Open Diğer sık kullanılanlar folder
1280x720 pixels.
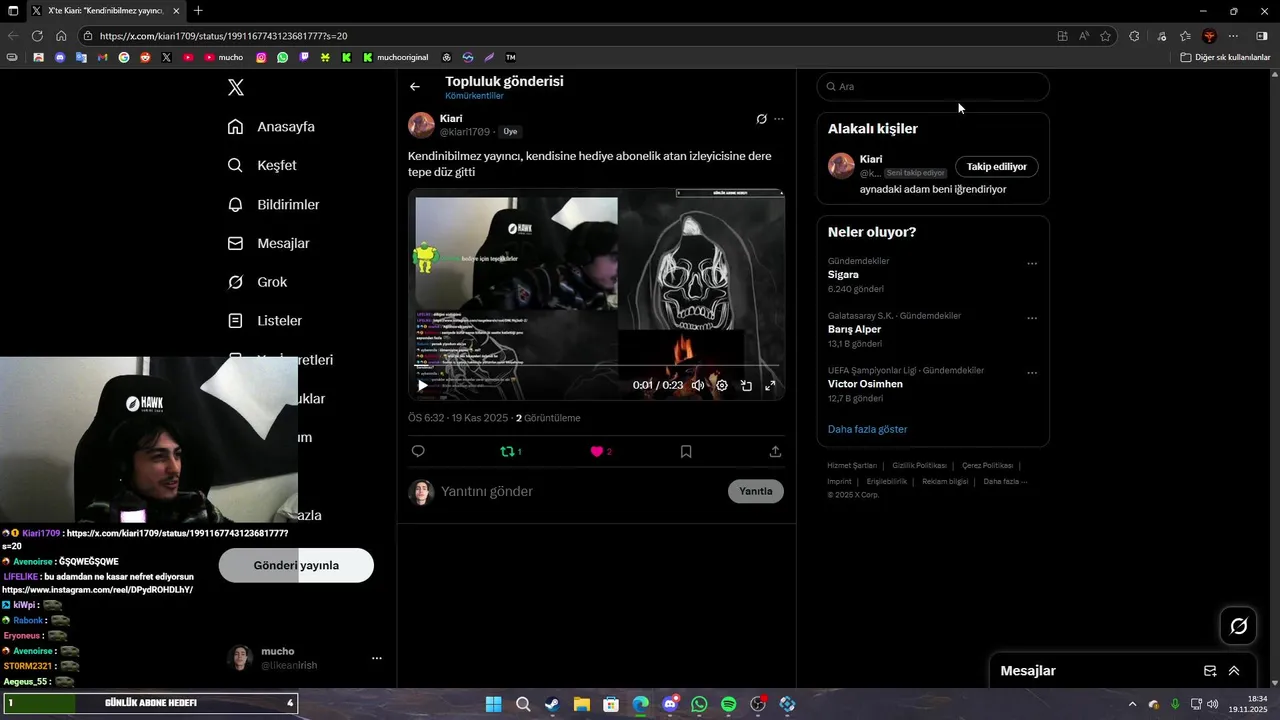coord(1226,57)
